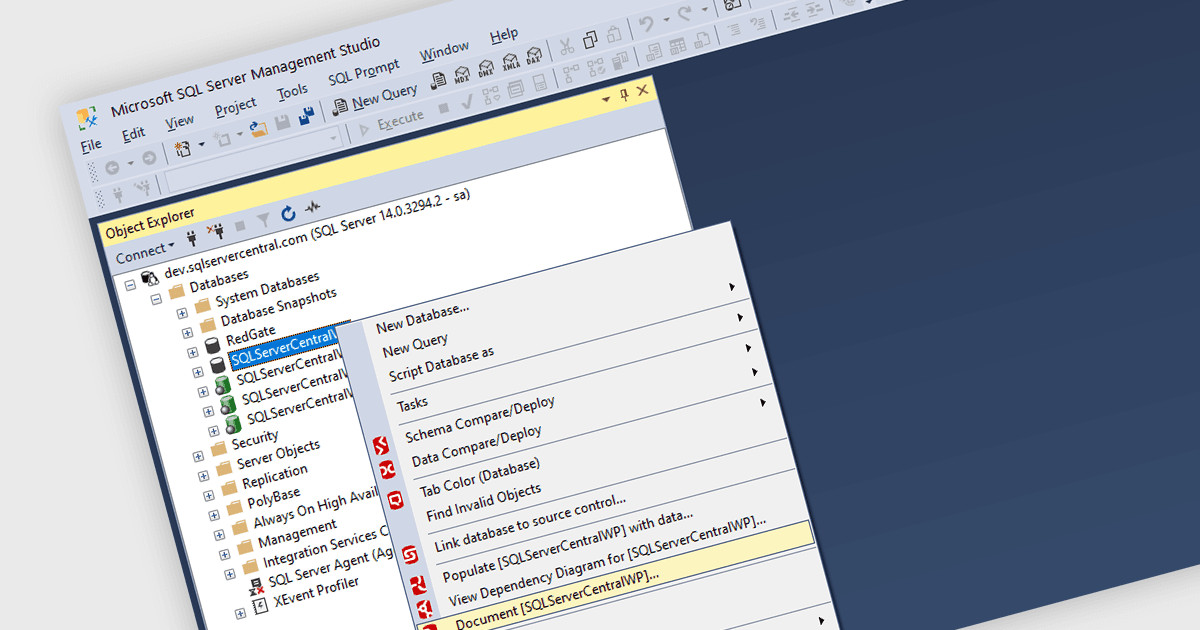
Task: Choose New Database... from context menu
Action: coord(422,317)
